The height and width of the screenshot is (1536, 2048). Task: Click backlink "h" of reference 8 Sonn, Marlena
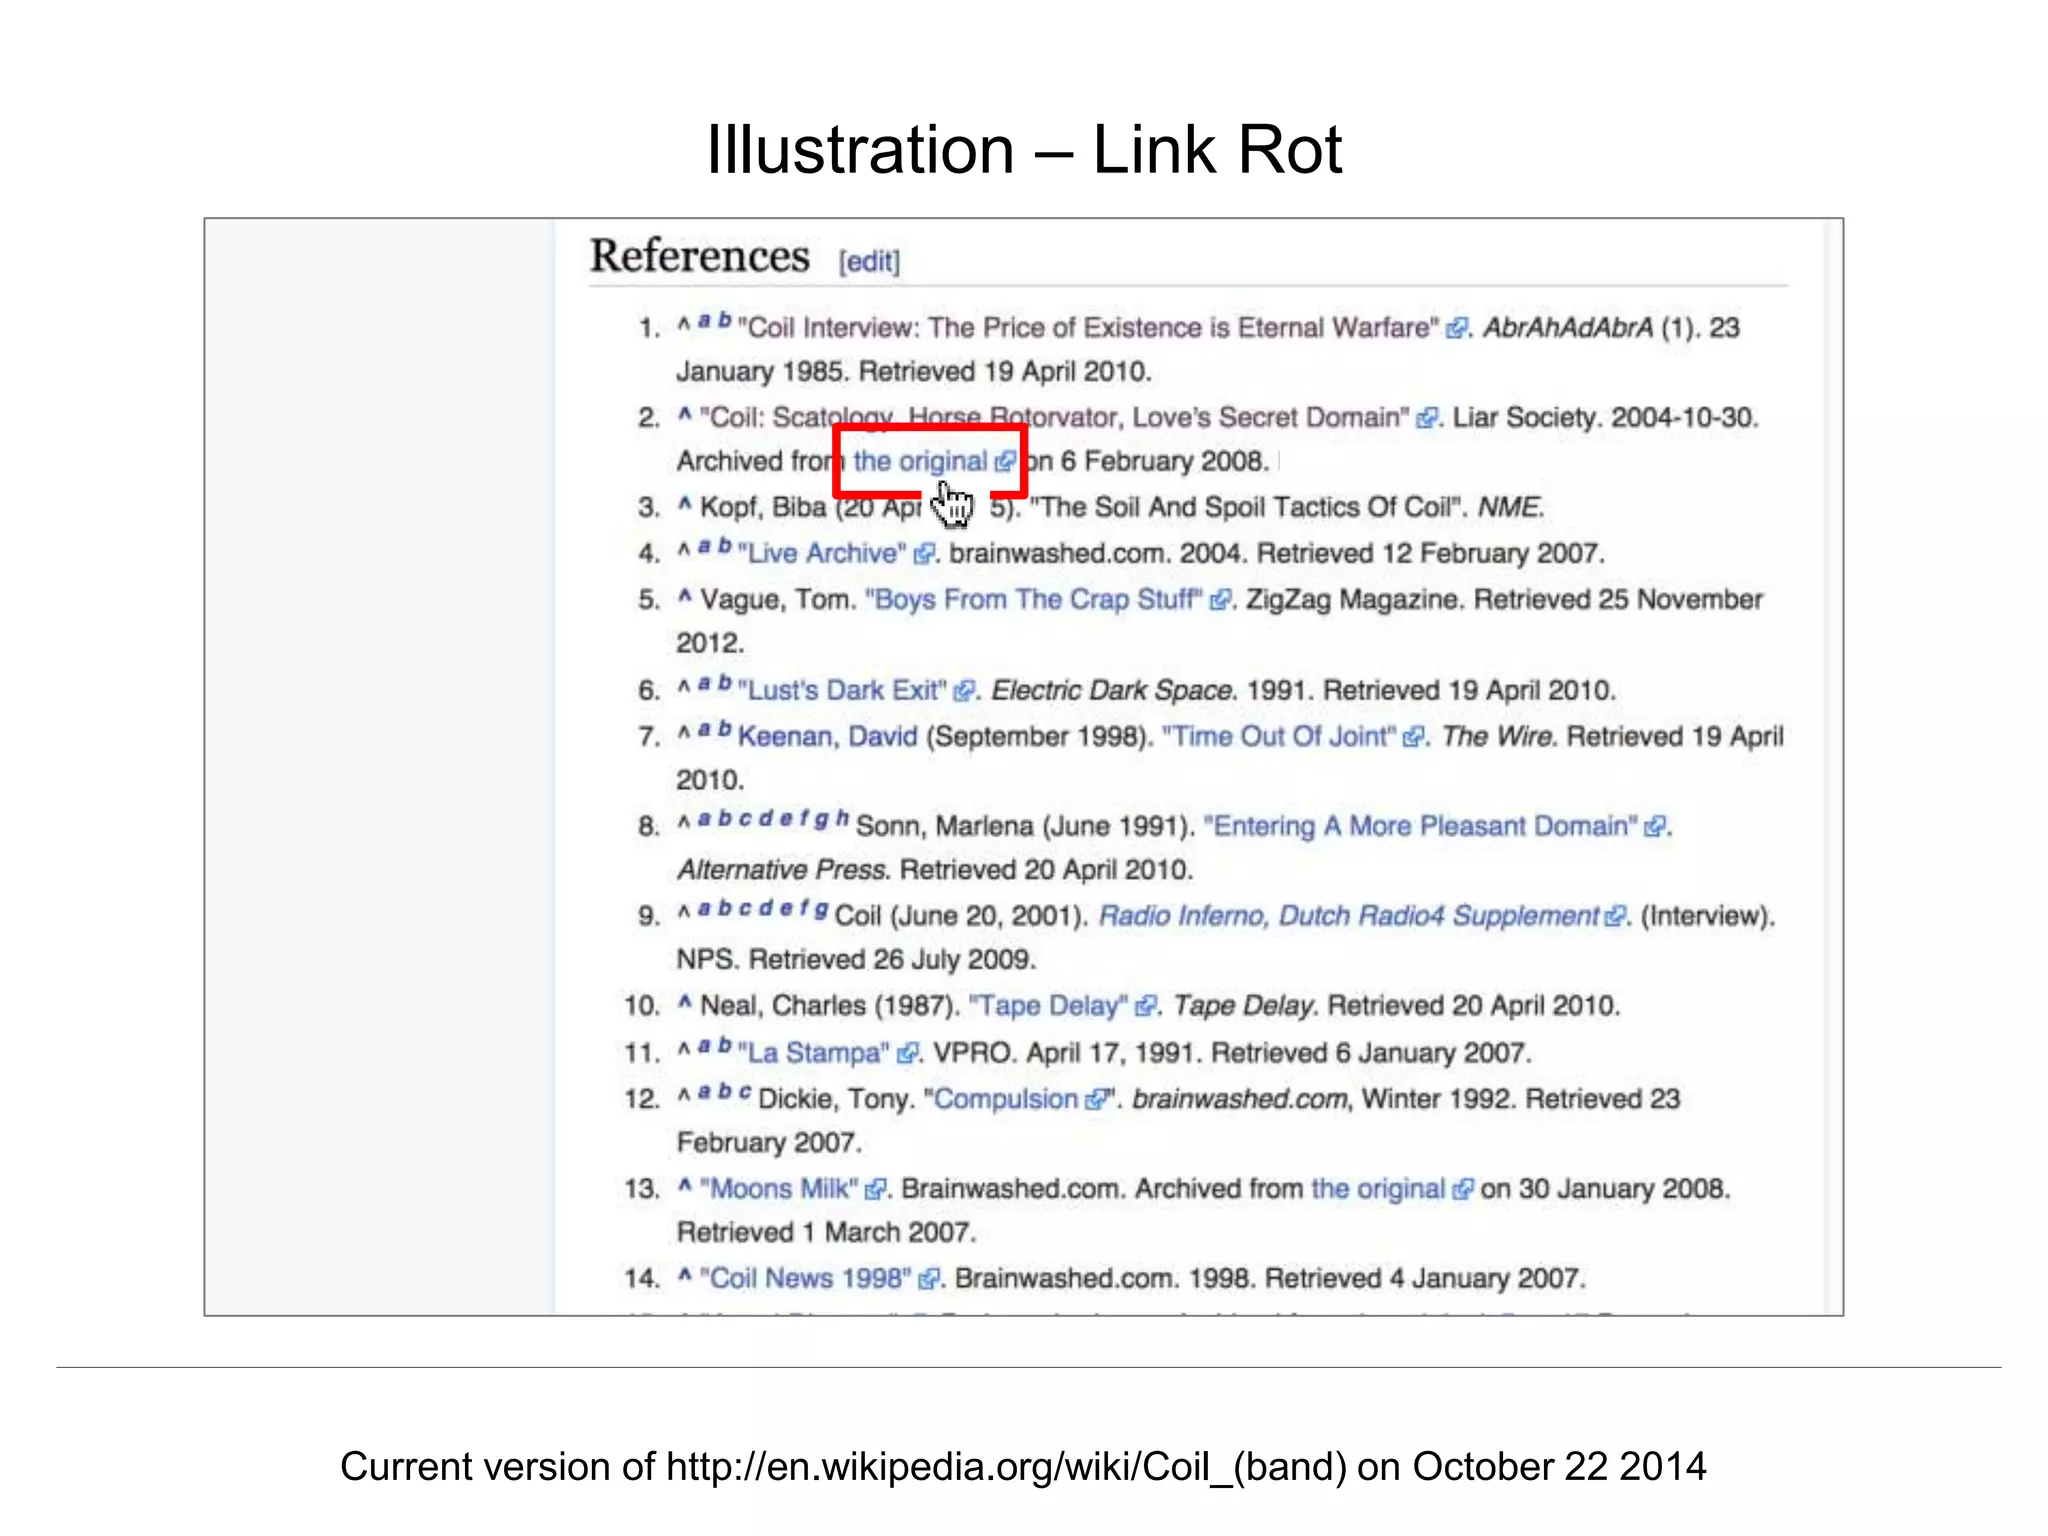tap(842, 819)
